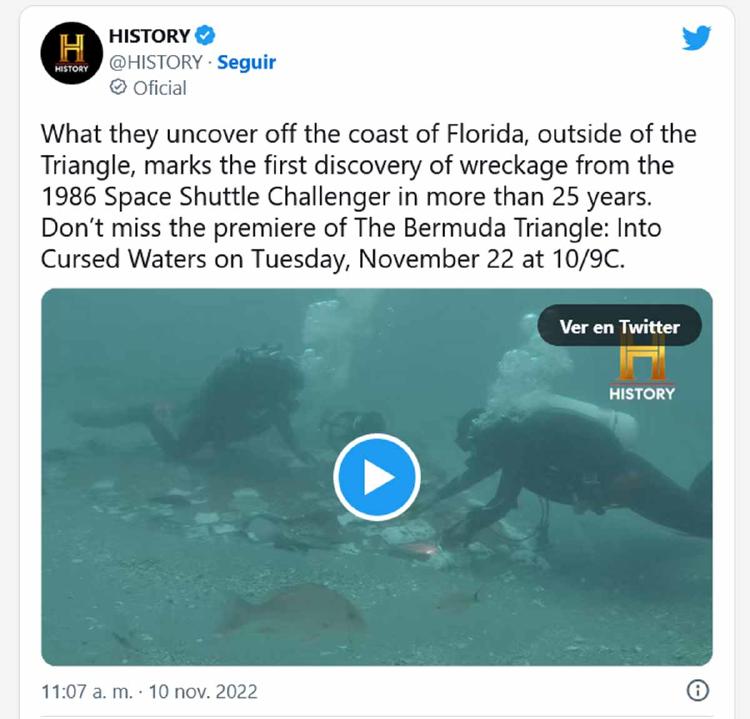This screenshot has width=750, height=719.
Task: Click the large fish in the video frame
Action: pyautogui.click(x=293, y=608)
